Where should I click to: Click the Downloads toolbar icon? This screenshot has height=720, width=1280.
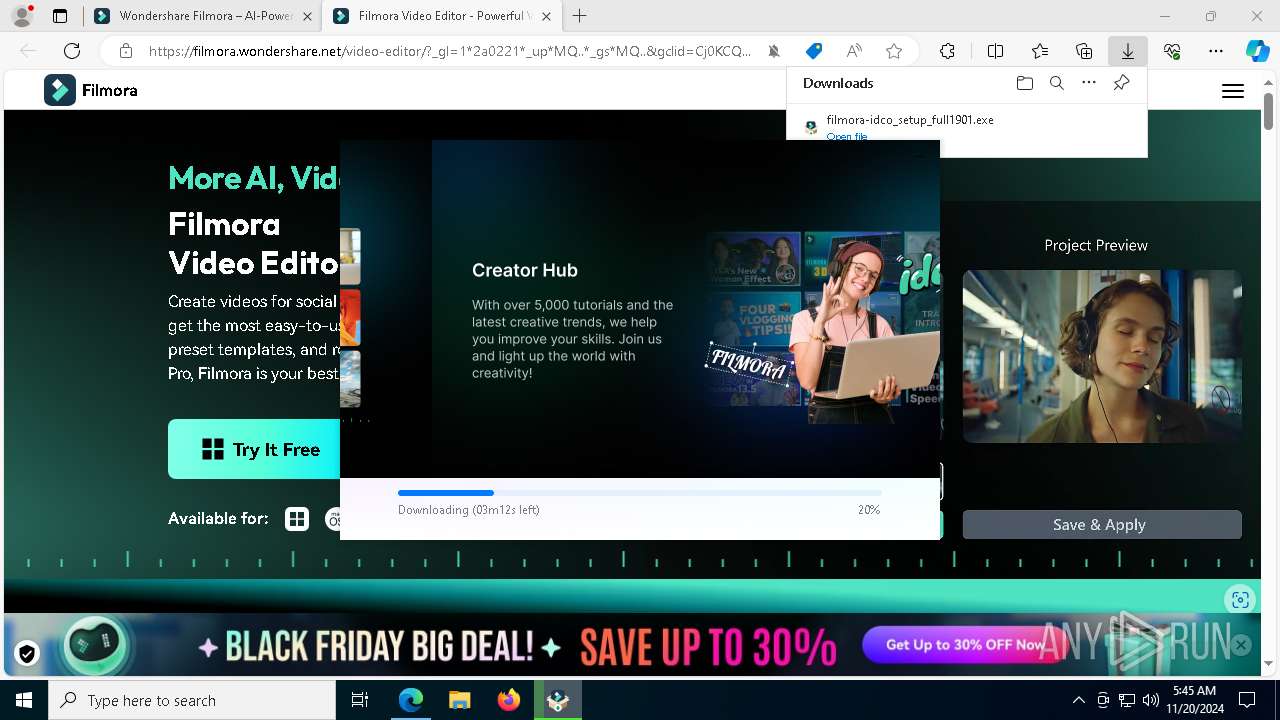[x=1128, y=51]
